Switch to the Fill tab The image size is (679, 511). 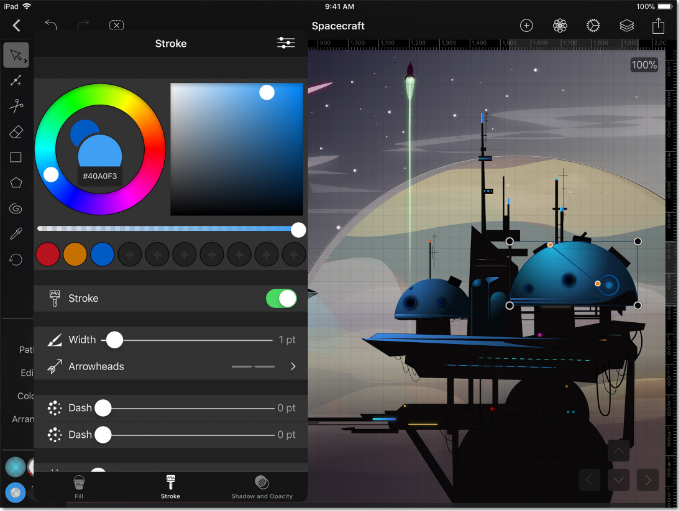coord(79,487)
